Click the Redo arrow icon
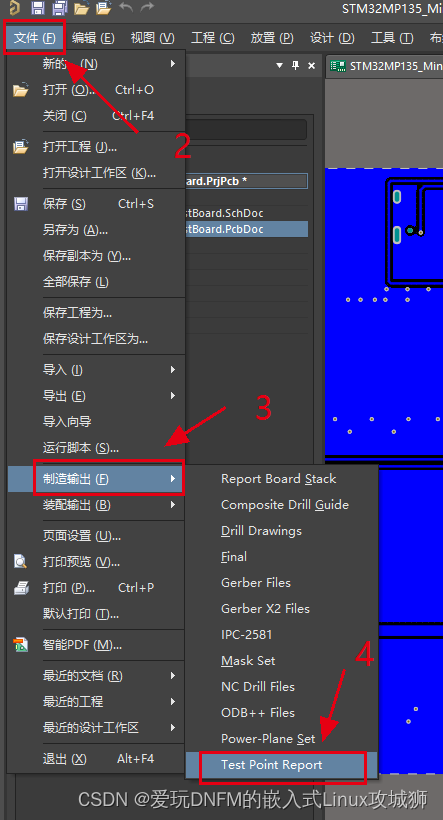This screenshot has width=443, height=820. coord(147,7)
